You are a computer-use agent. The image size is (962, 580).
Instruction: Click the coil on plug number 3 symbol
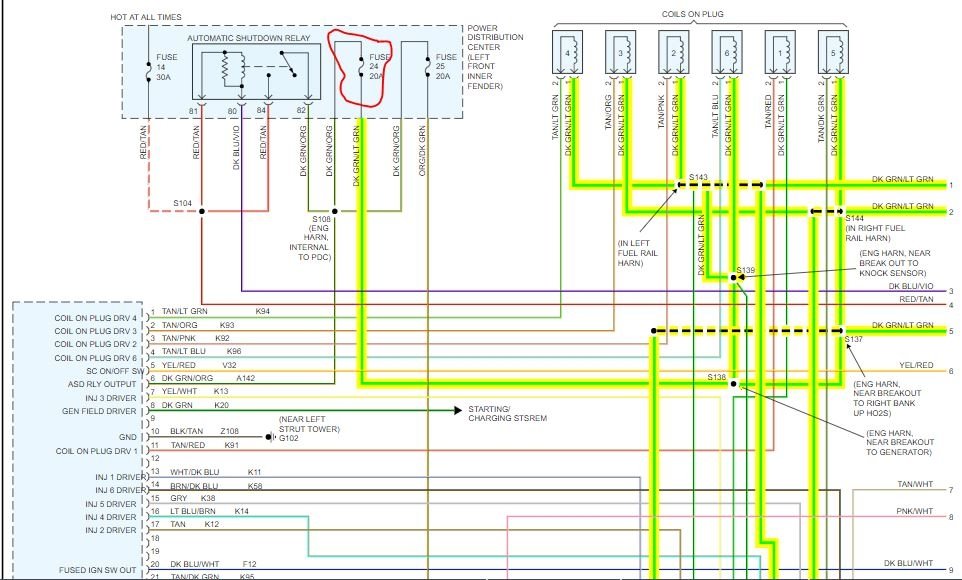(x=620, y=53)
